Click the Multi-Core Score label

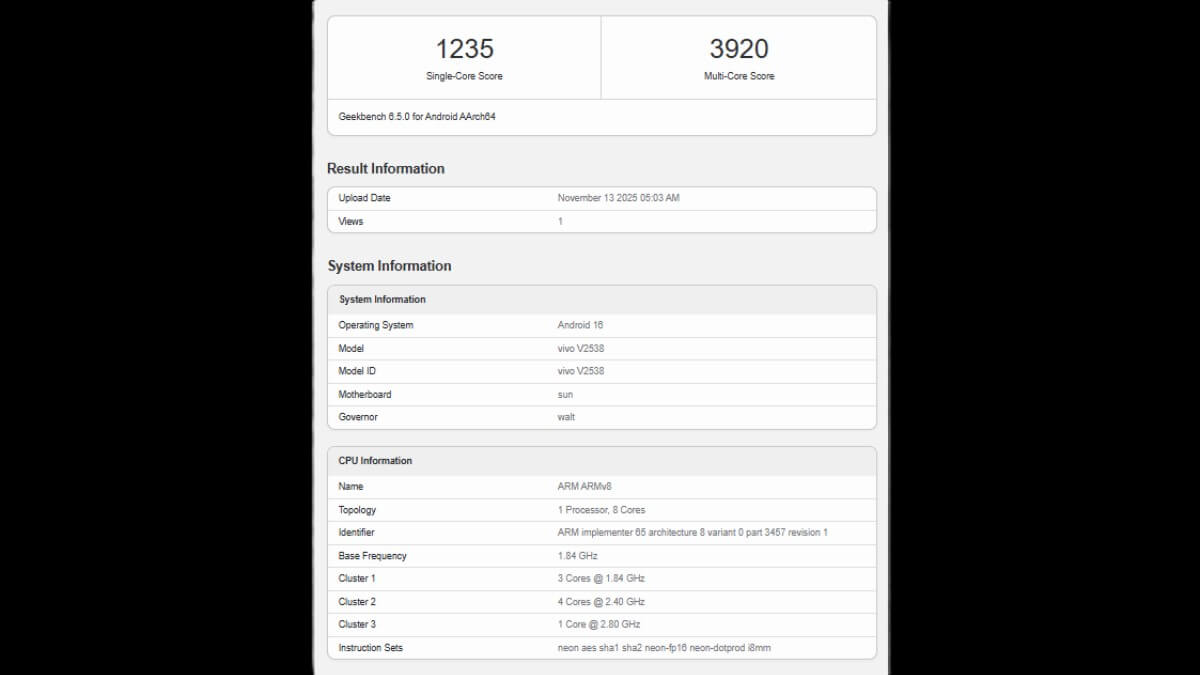point(738,76)
